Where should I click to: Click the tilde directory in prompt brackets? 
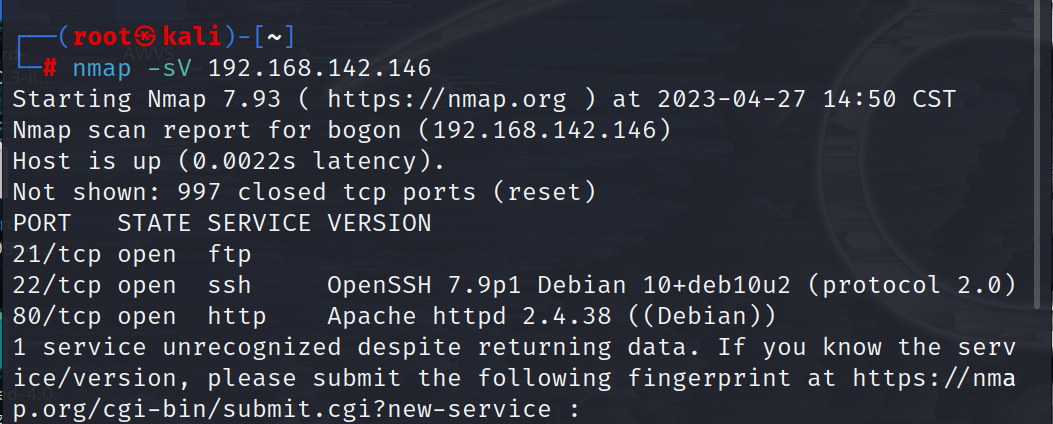click(x=275, y=38)
